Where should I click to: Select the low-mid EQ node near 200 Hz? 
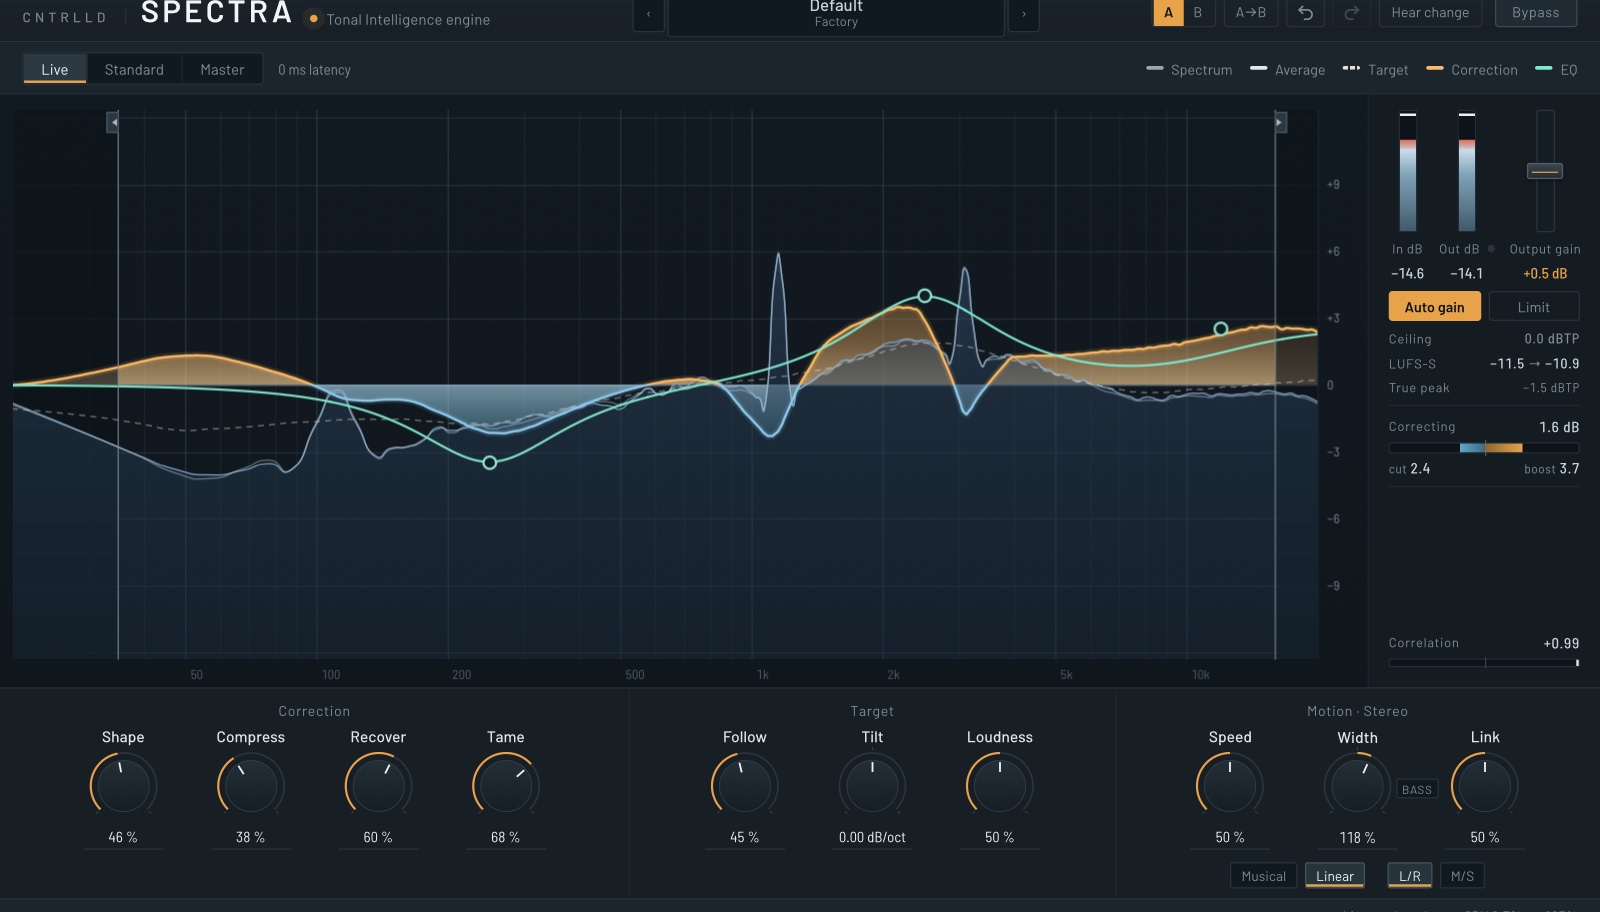pyautogui.click(x=490, y=462)
